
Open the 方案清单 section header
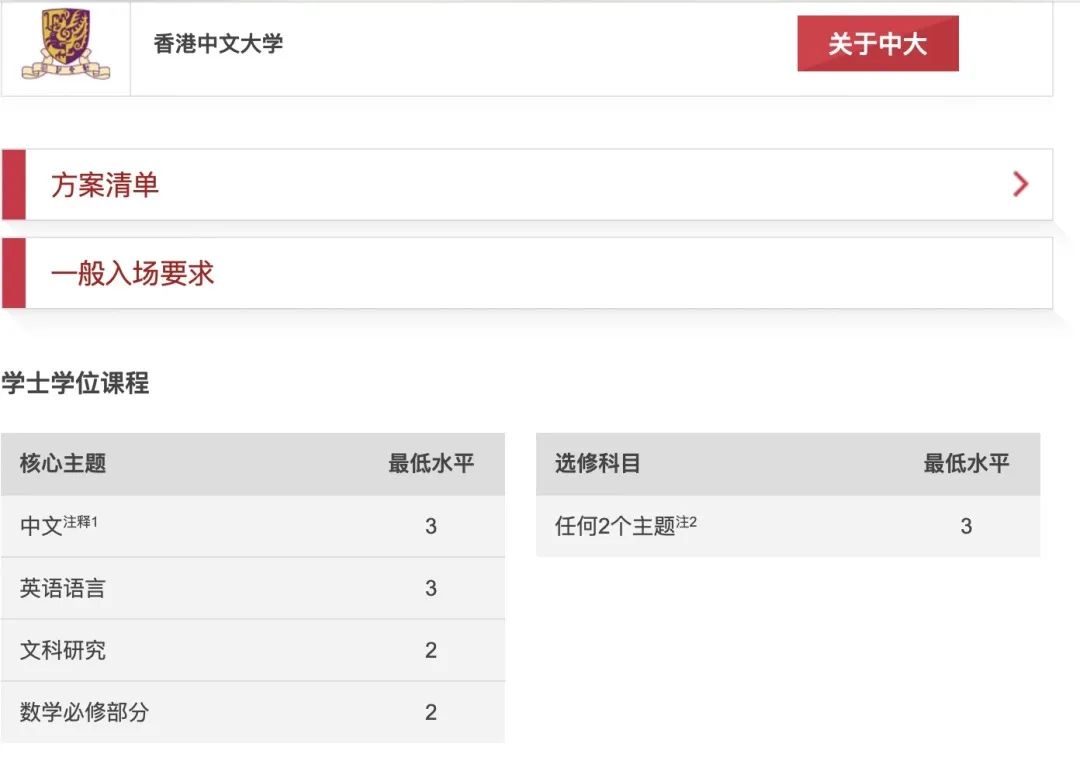(527, 185)
